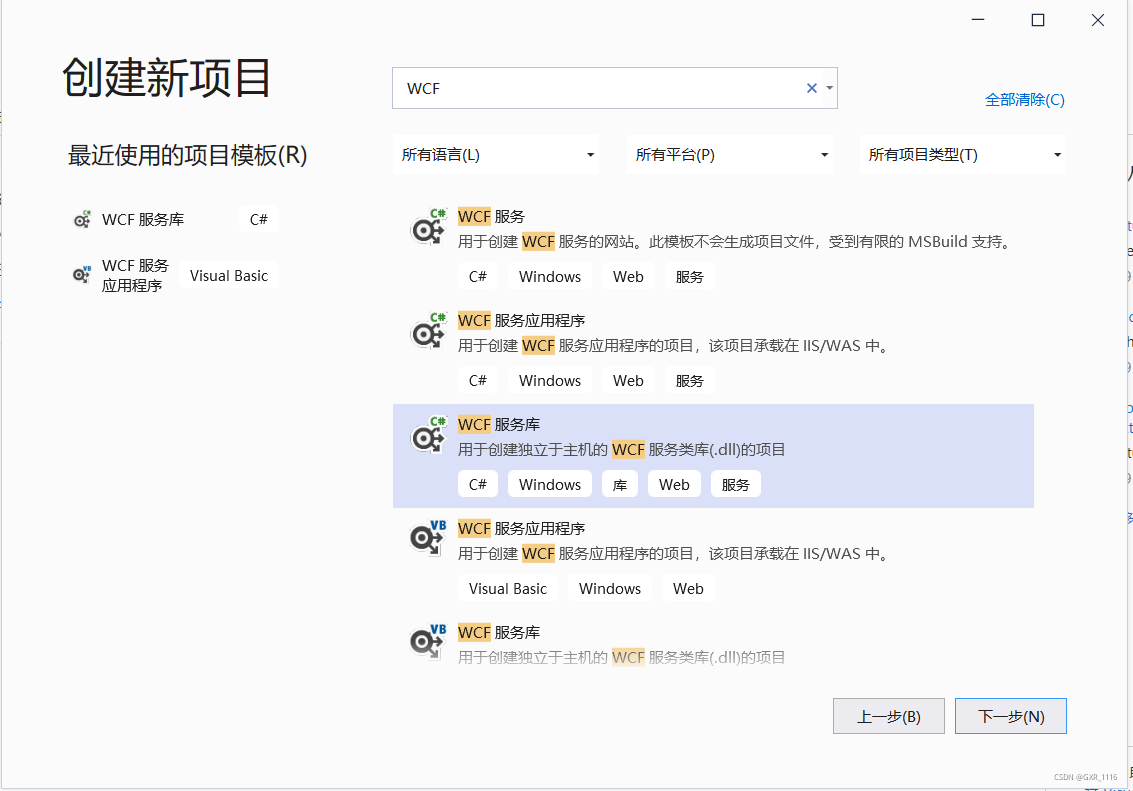Click the C# WCF 服务 template icon
This screenshot has height=791, width=1133.
(428, 228)
